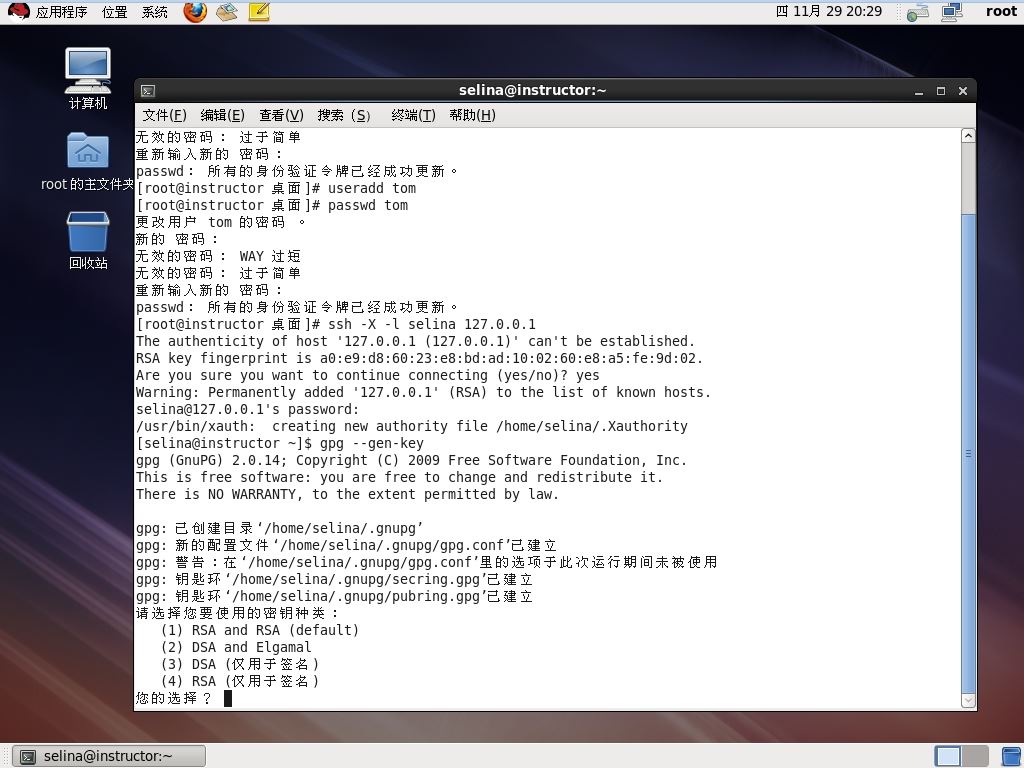Click the '/usr/bin/xauth: creating new authority' line

(411, 426)
